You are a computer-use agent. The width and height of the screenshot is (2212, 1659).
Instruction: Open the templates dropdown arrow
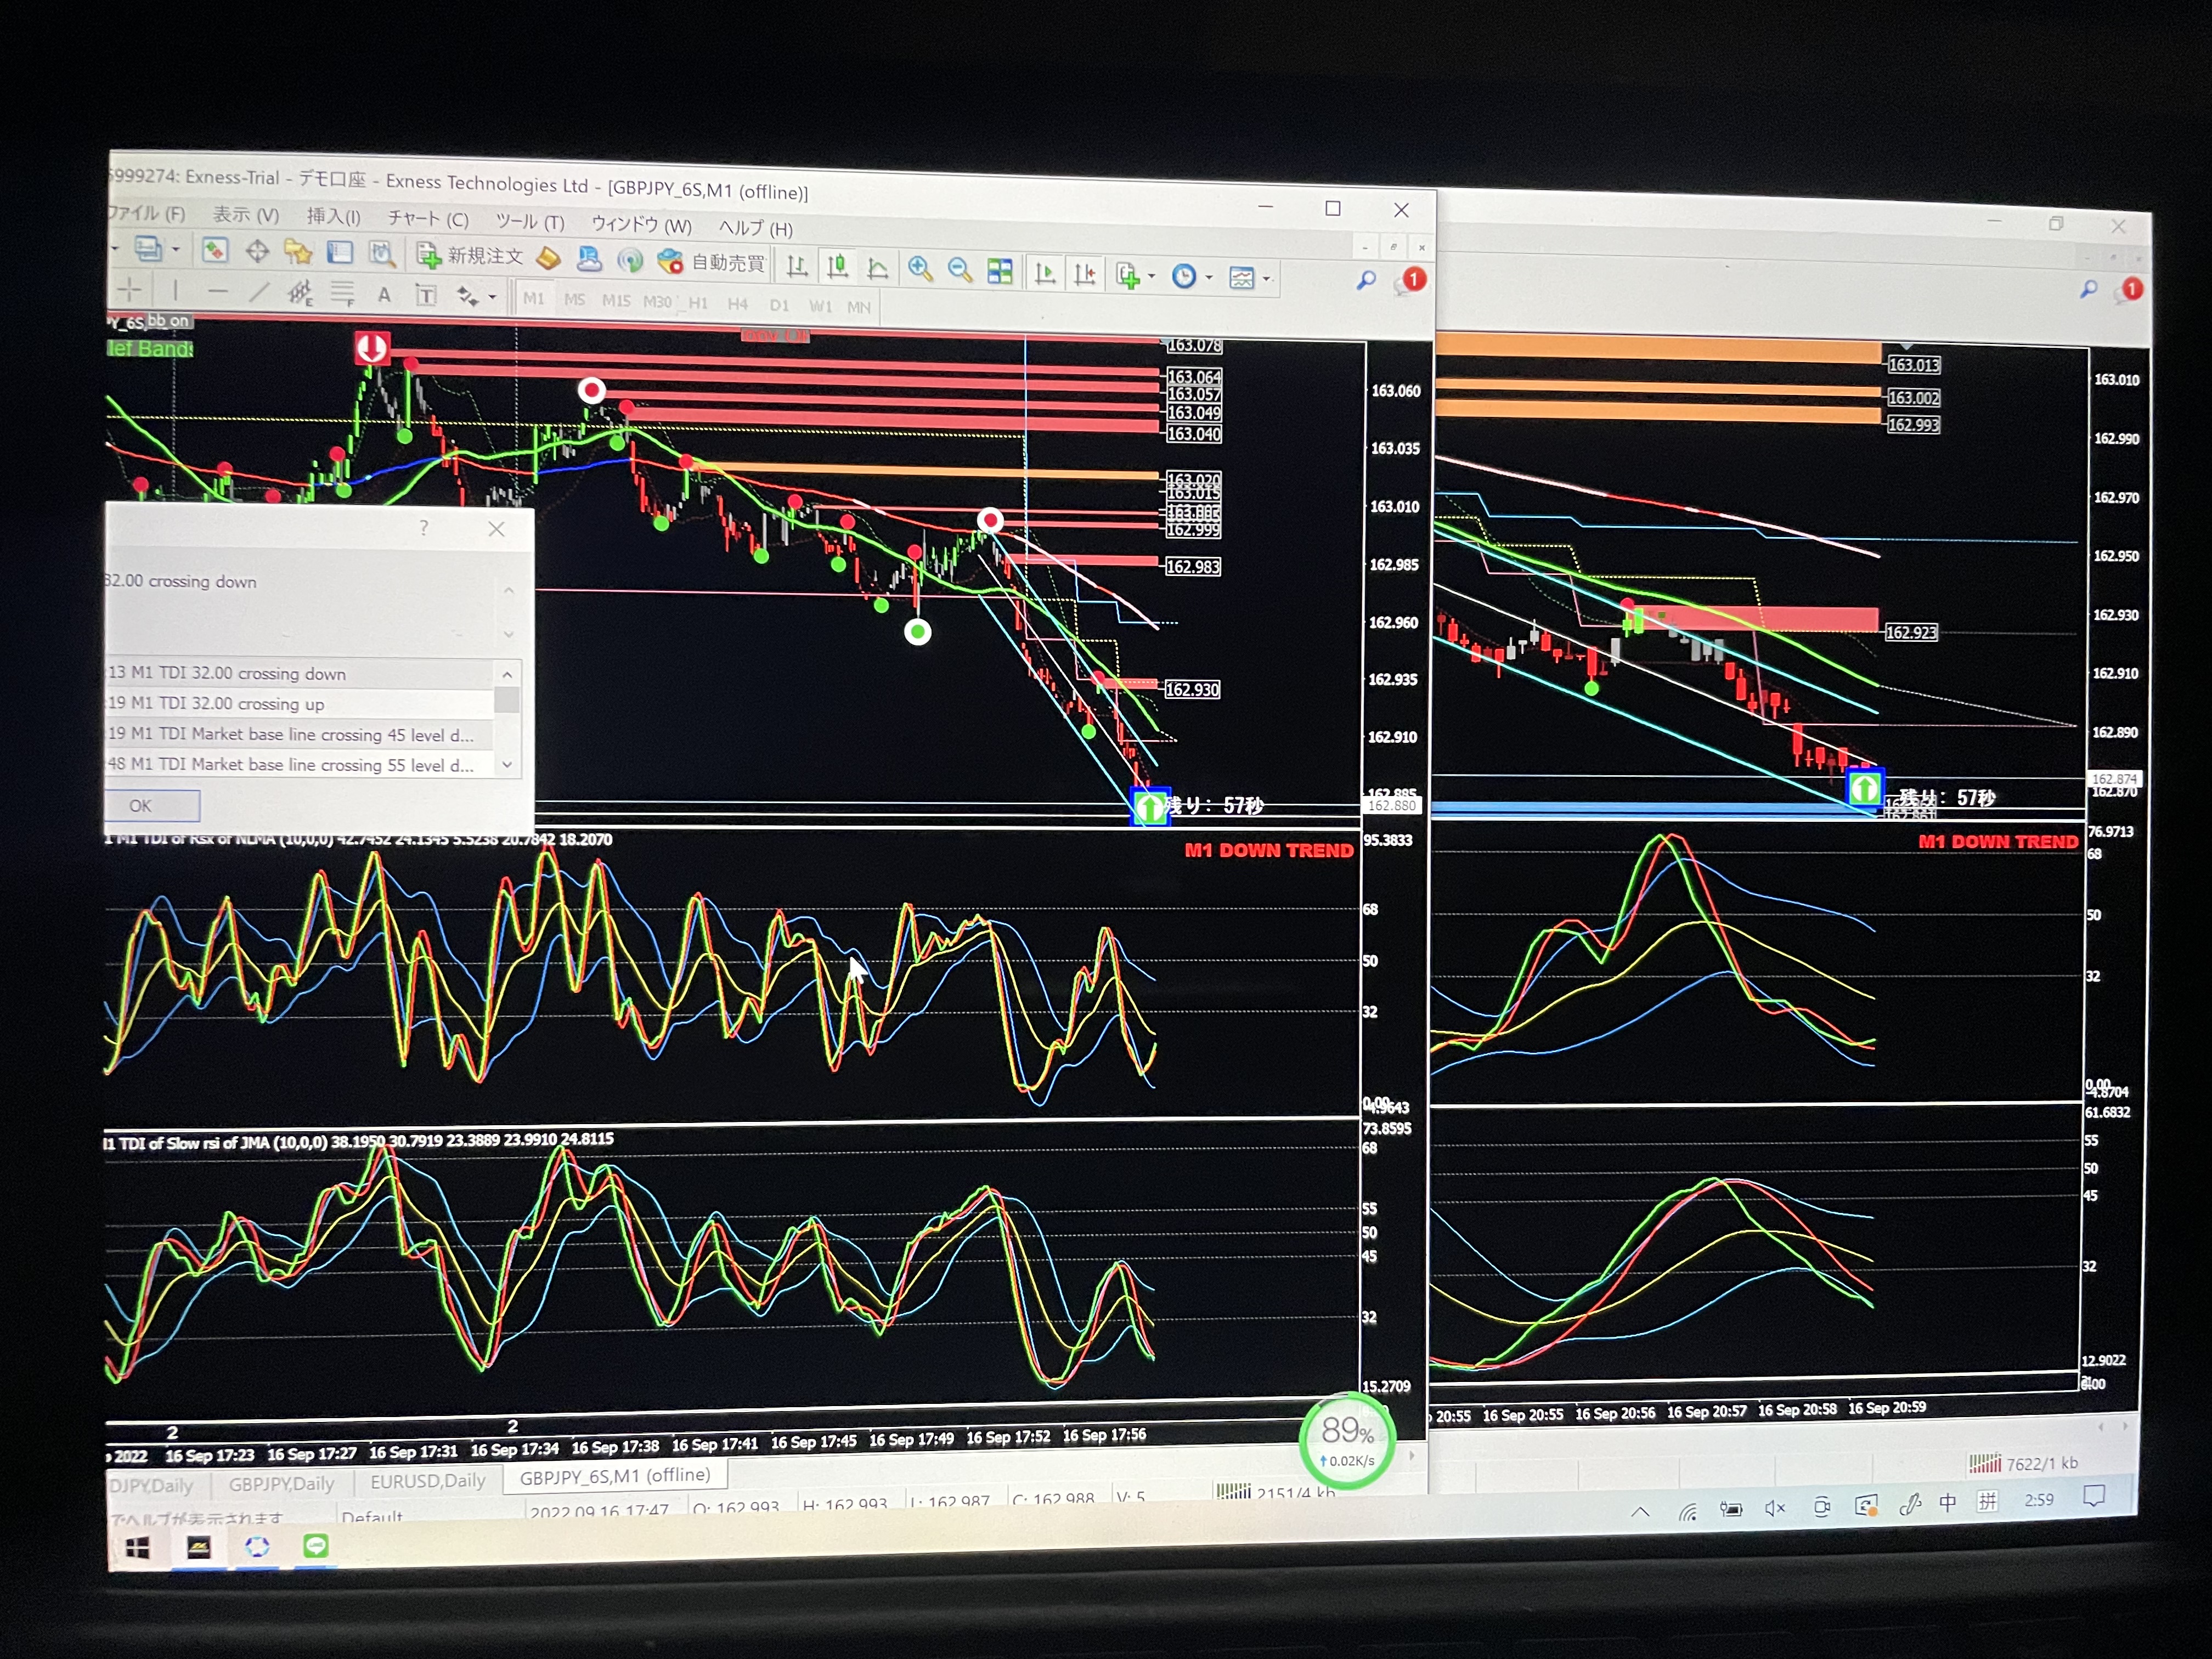[x=1267, y=279]
